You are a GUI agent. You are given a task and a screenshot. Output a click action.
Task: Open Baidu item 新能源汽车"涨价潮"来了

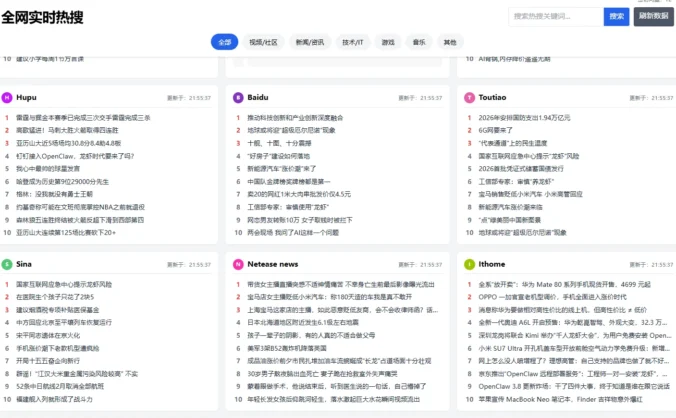click(282, 168)
